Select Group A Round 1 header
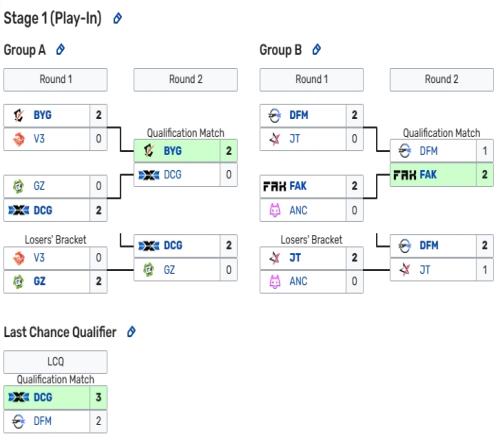The height and width of the screenshot is (440, 500). coord(55,80)
